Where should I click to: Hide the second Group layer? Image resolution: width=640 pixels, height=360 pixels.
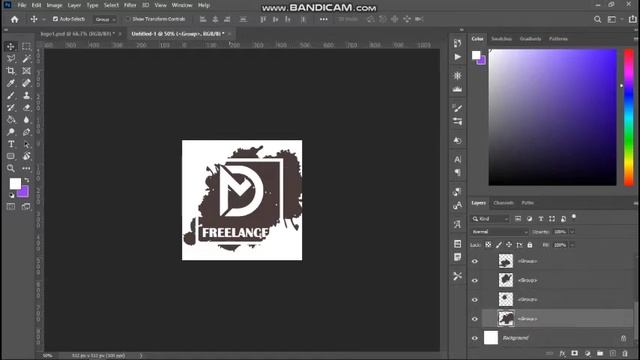(475, 280)
